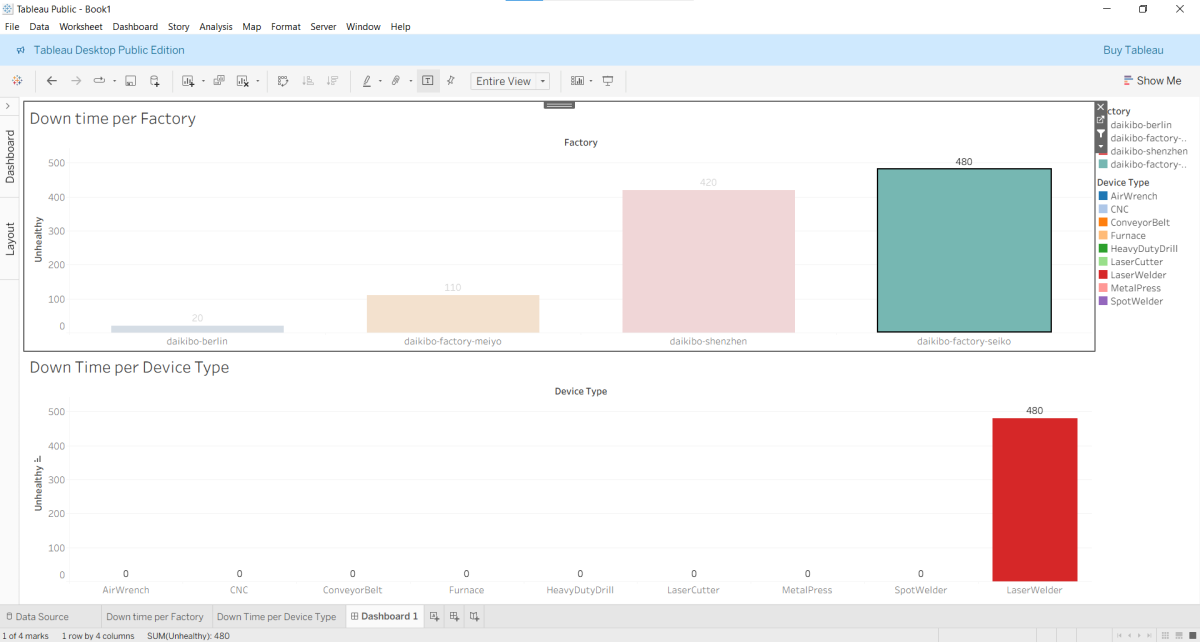Viewport: 1200px width, 642px height.
Task: Click the New Data Source icon
Action: (x=155, y=81)
